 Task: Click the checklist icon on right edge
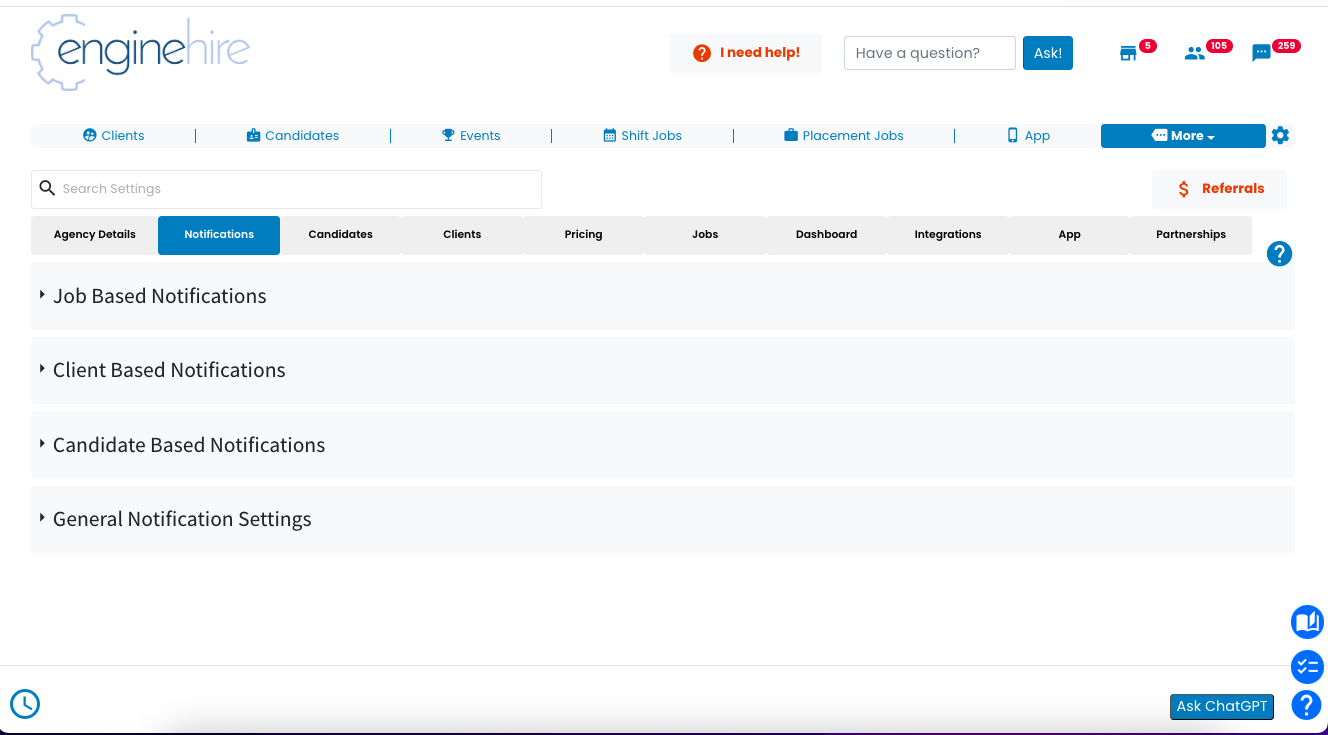[1307, 667]
